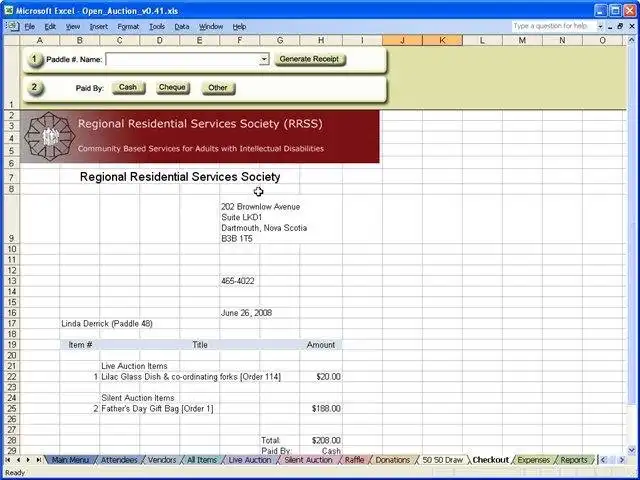
Task: Jump to last sheet tab arrow
Action: (38, 460)
